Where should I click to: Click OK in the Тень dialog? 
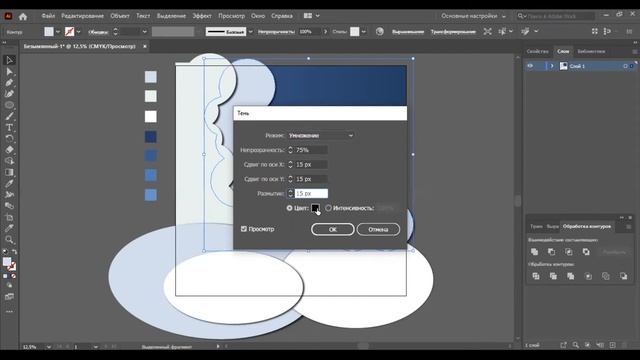click(x=333, y=229)
